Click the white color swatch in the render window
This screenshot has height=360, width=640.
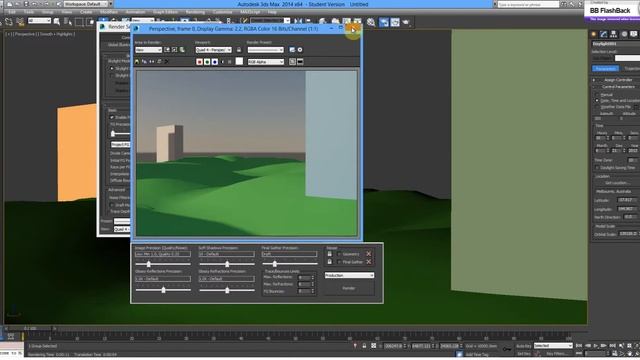(x=239, y=61)
